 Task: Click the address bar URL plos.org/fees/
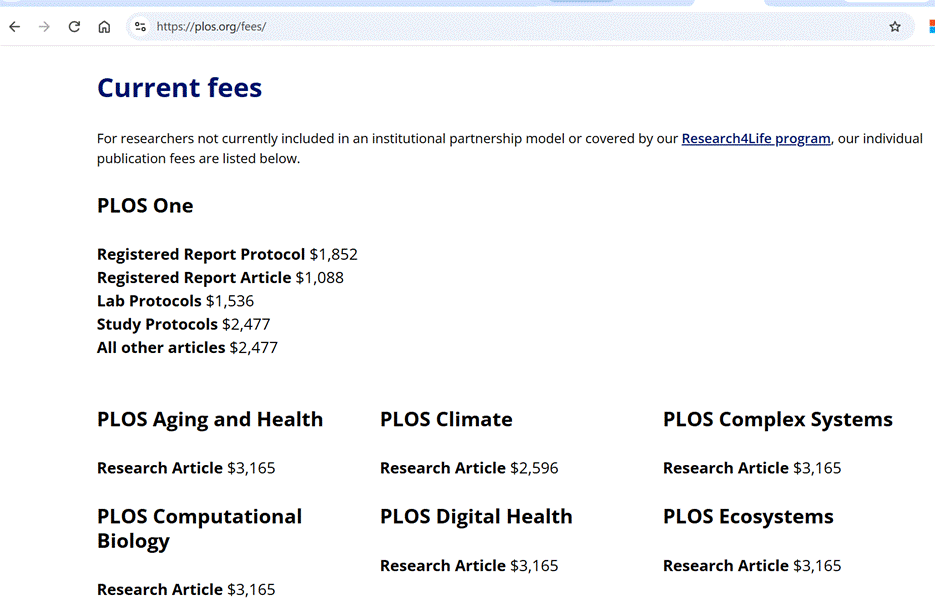coord(211,27)
